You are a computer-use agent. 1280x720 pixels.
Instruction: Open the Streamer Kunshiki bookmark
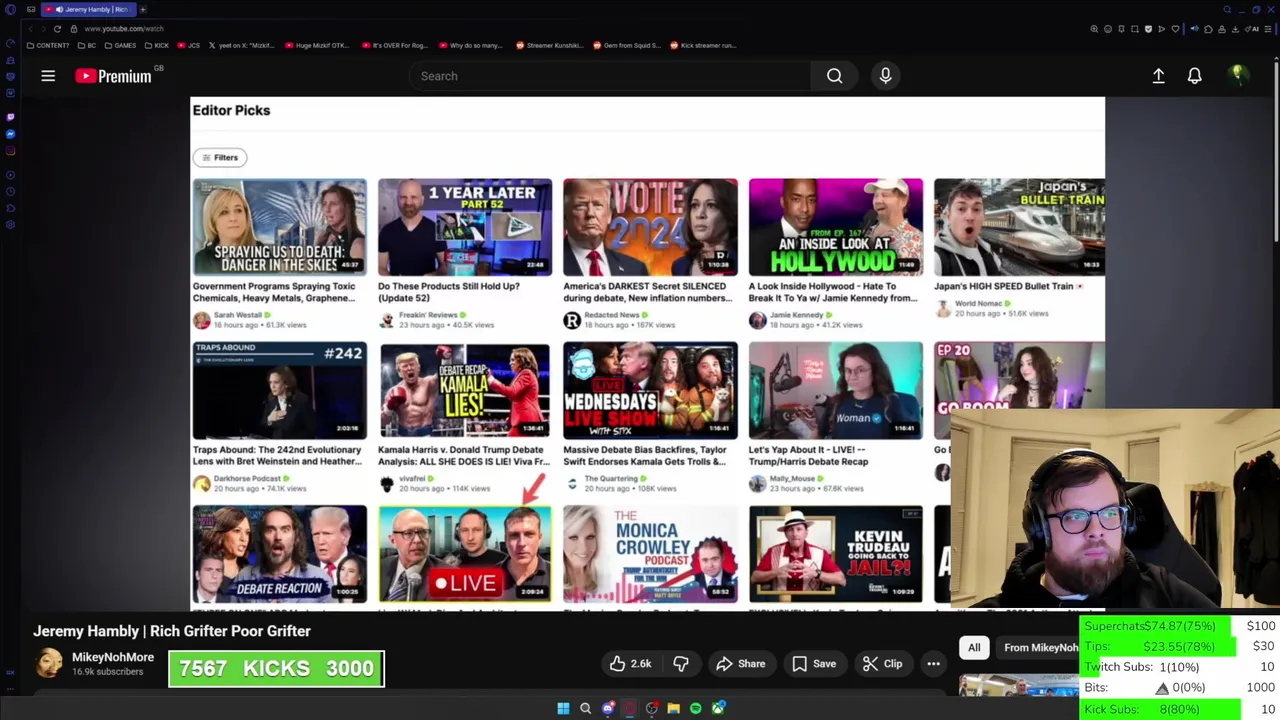point(550,45)
